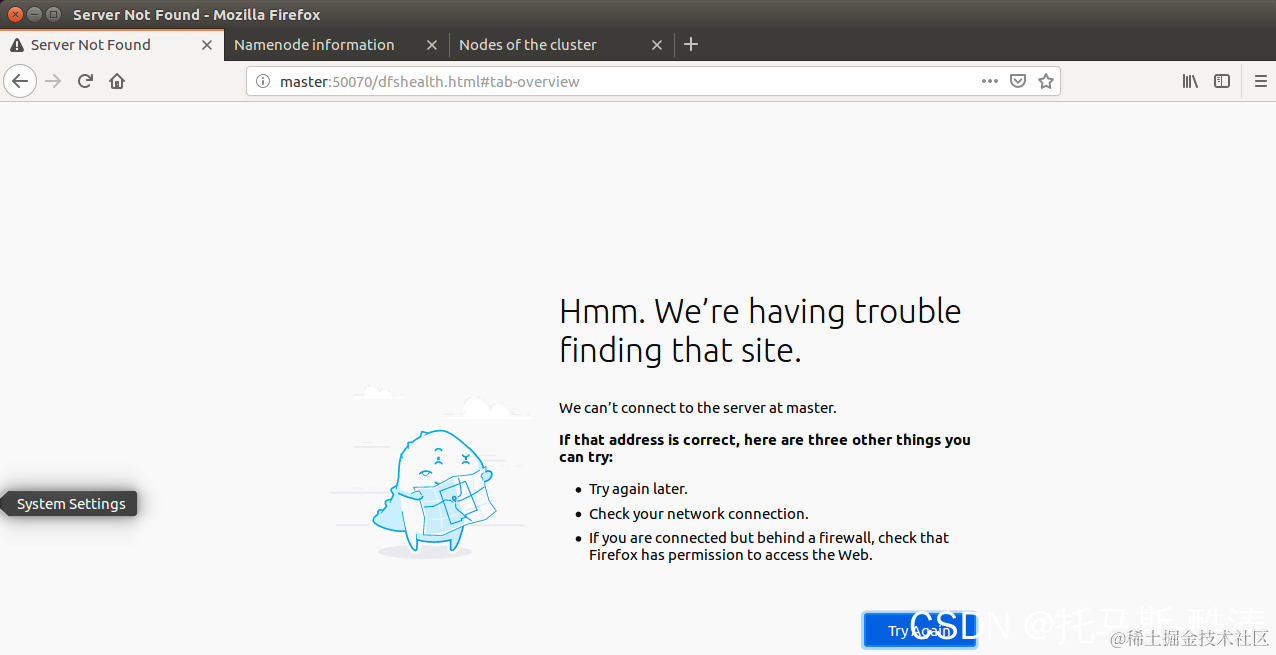Maximize the Firefox window
The image size is (1276, 655).
tap(53, 14)
